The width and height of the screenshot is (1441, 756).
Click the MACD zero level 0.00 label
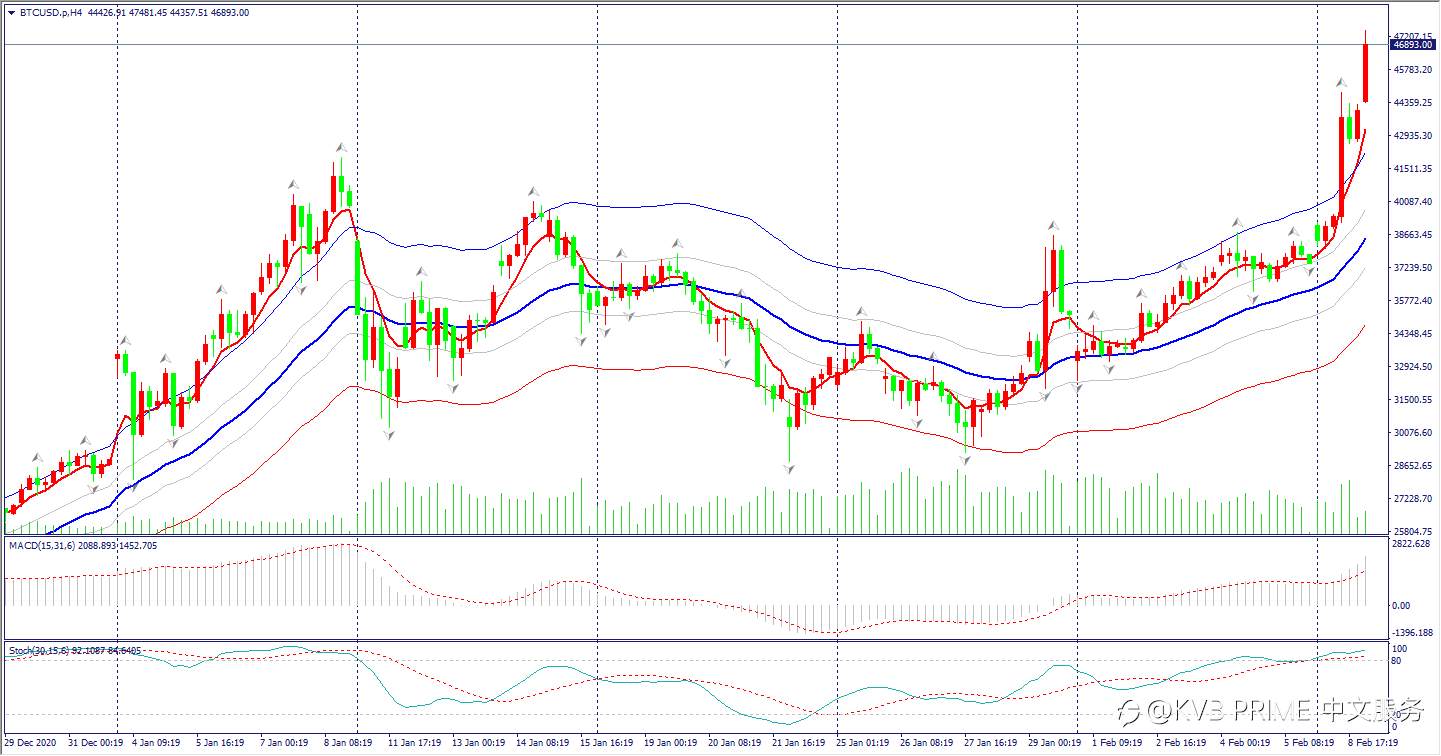coord(1401,605)
